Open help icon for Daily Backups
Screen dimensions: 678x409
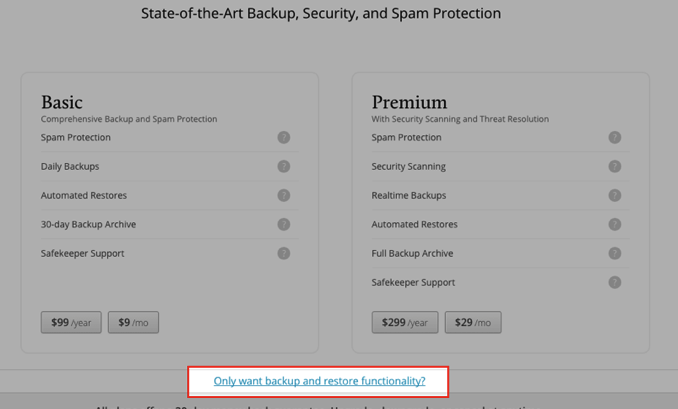click(284, 166)
